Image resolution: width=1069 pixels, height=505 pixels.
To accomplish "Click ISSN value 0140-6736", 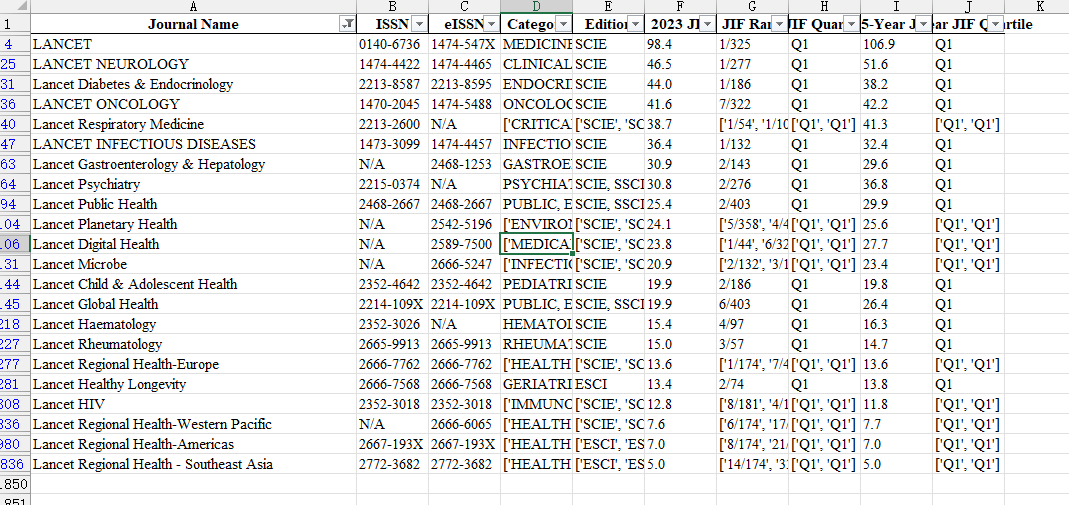I will [x=393, y=45].
